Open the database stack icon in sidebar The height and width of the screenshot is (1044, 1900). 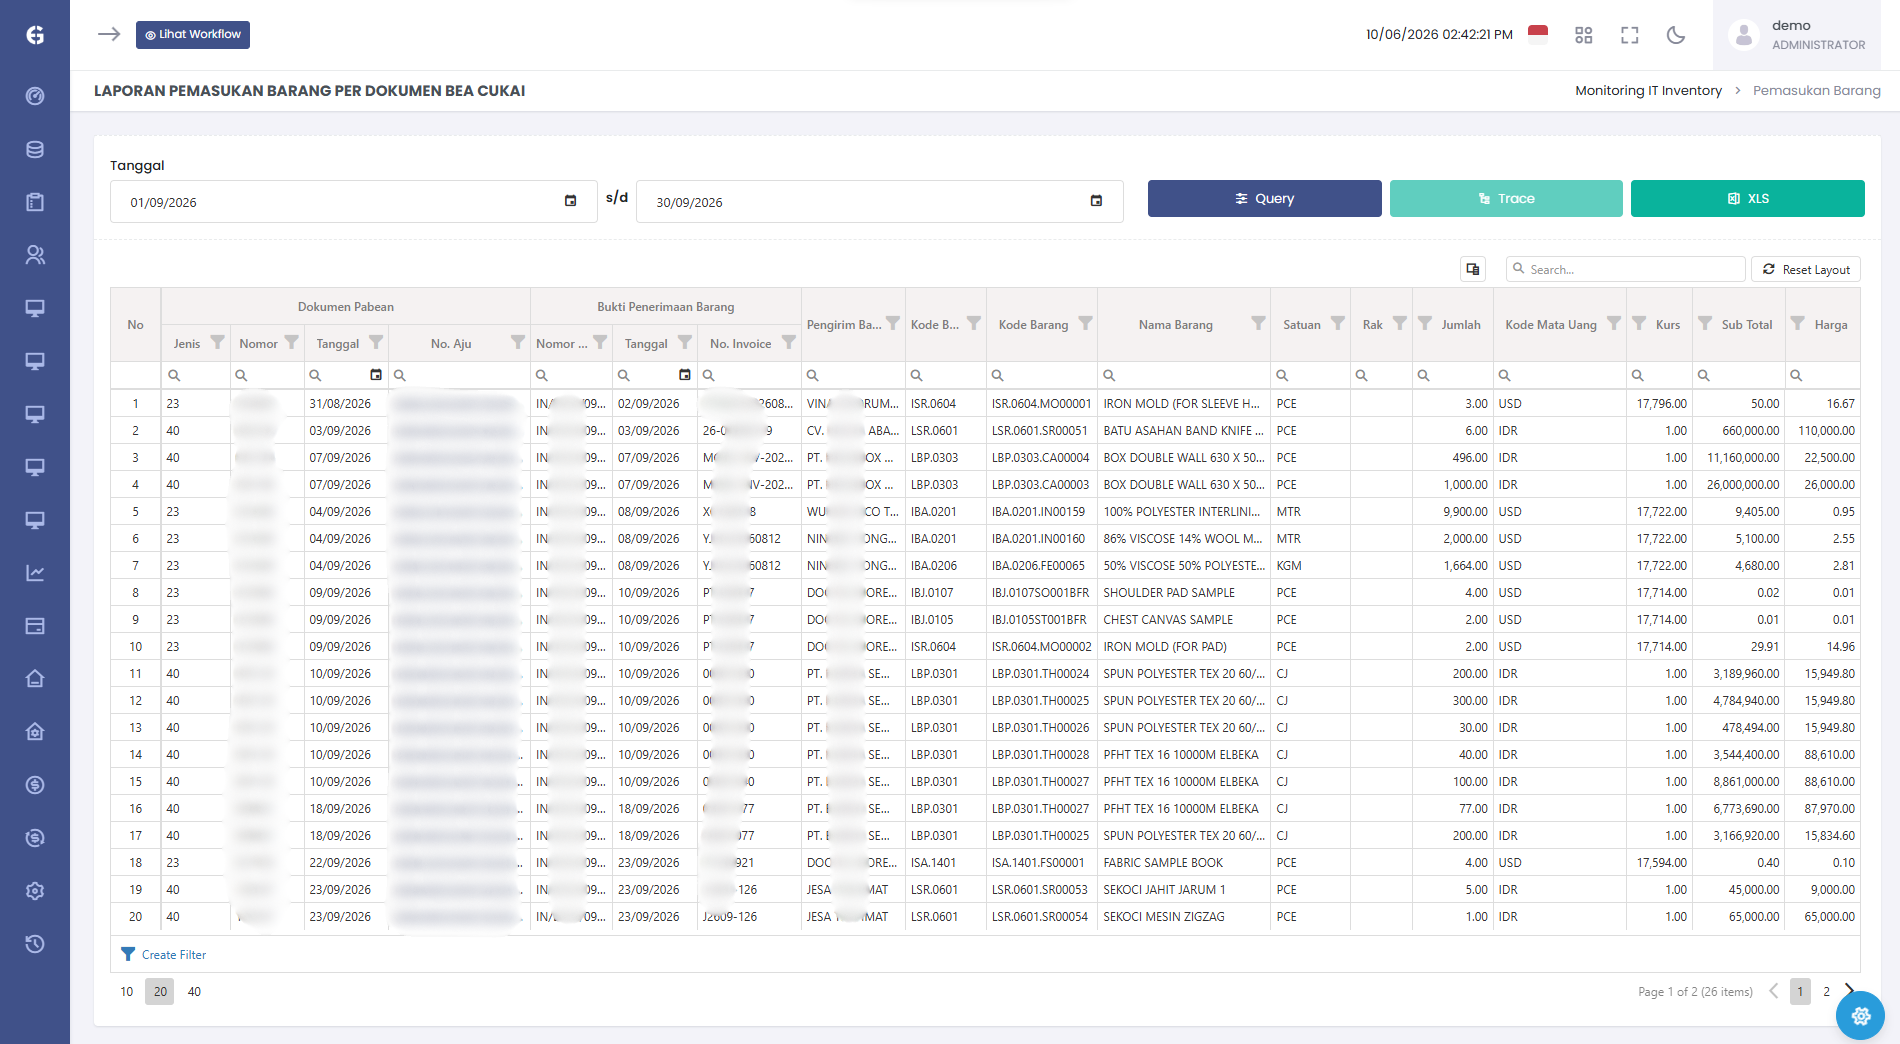coord(35,149)
